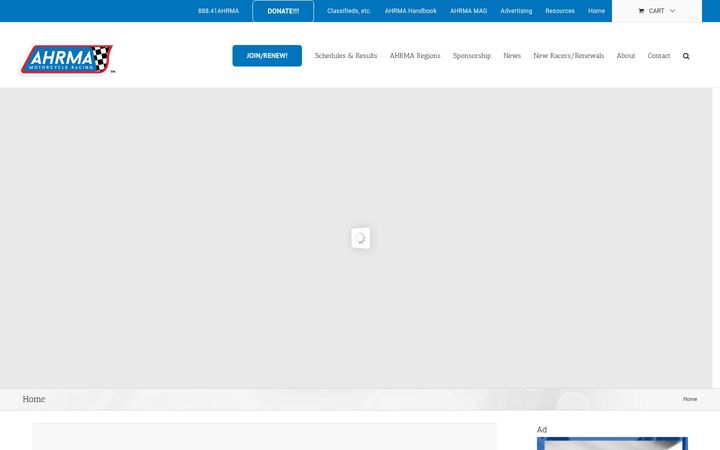Screen dimensions: 720x450
Task: Click the DONATE!!! button
Action: click(x=283, y=11)
